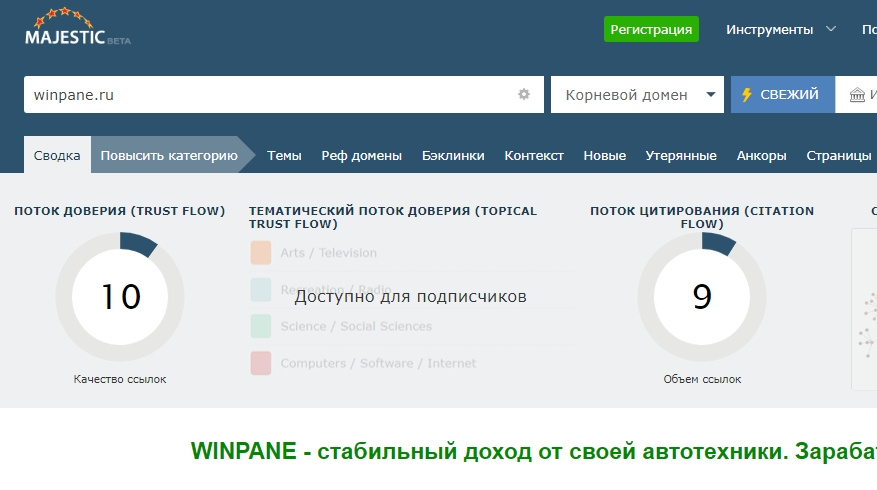Open the Инструменты menu
The width and height of the screenshot is (877, 490).
click(770, 30)
